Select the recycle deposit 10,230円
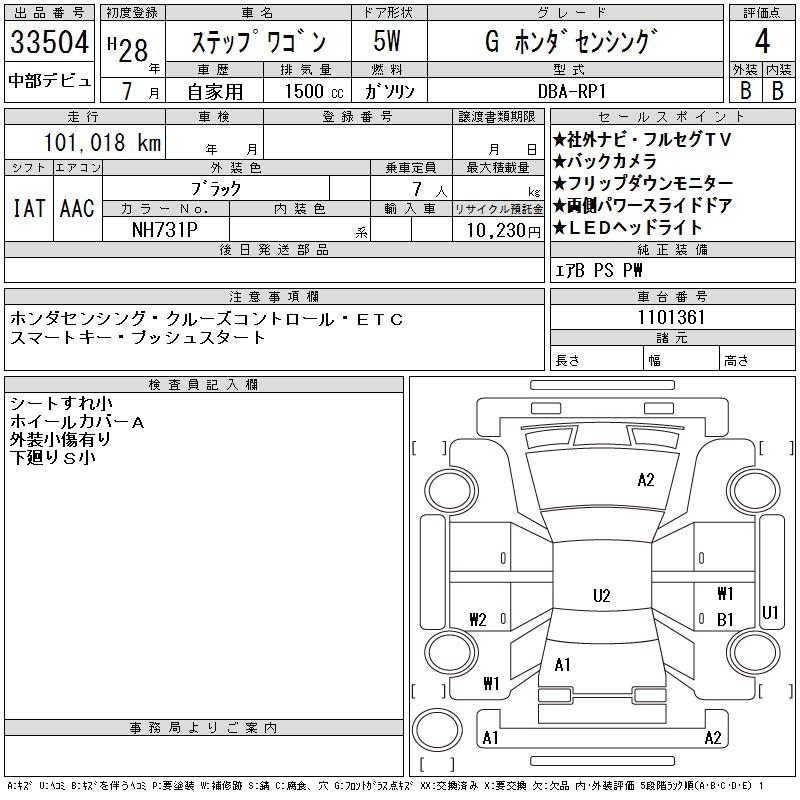This screenshot has width=800, height=800. point(503,231)
